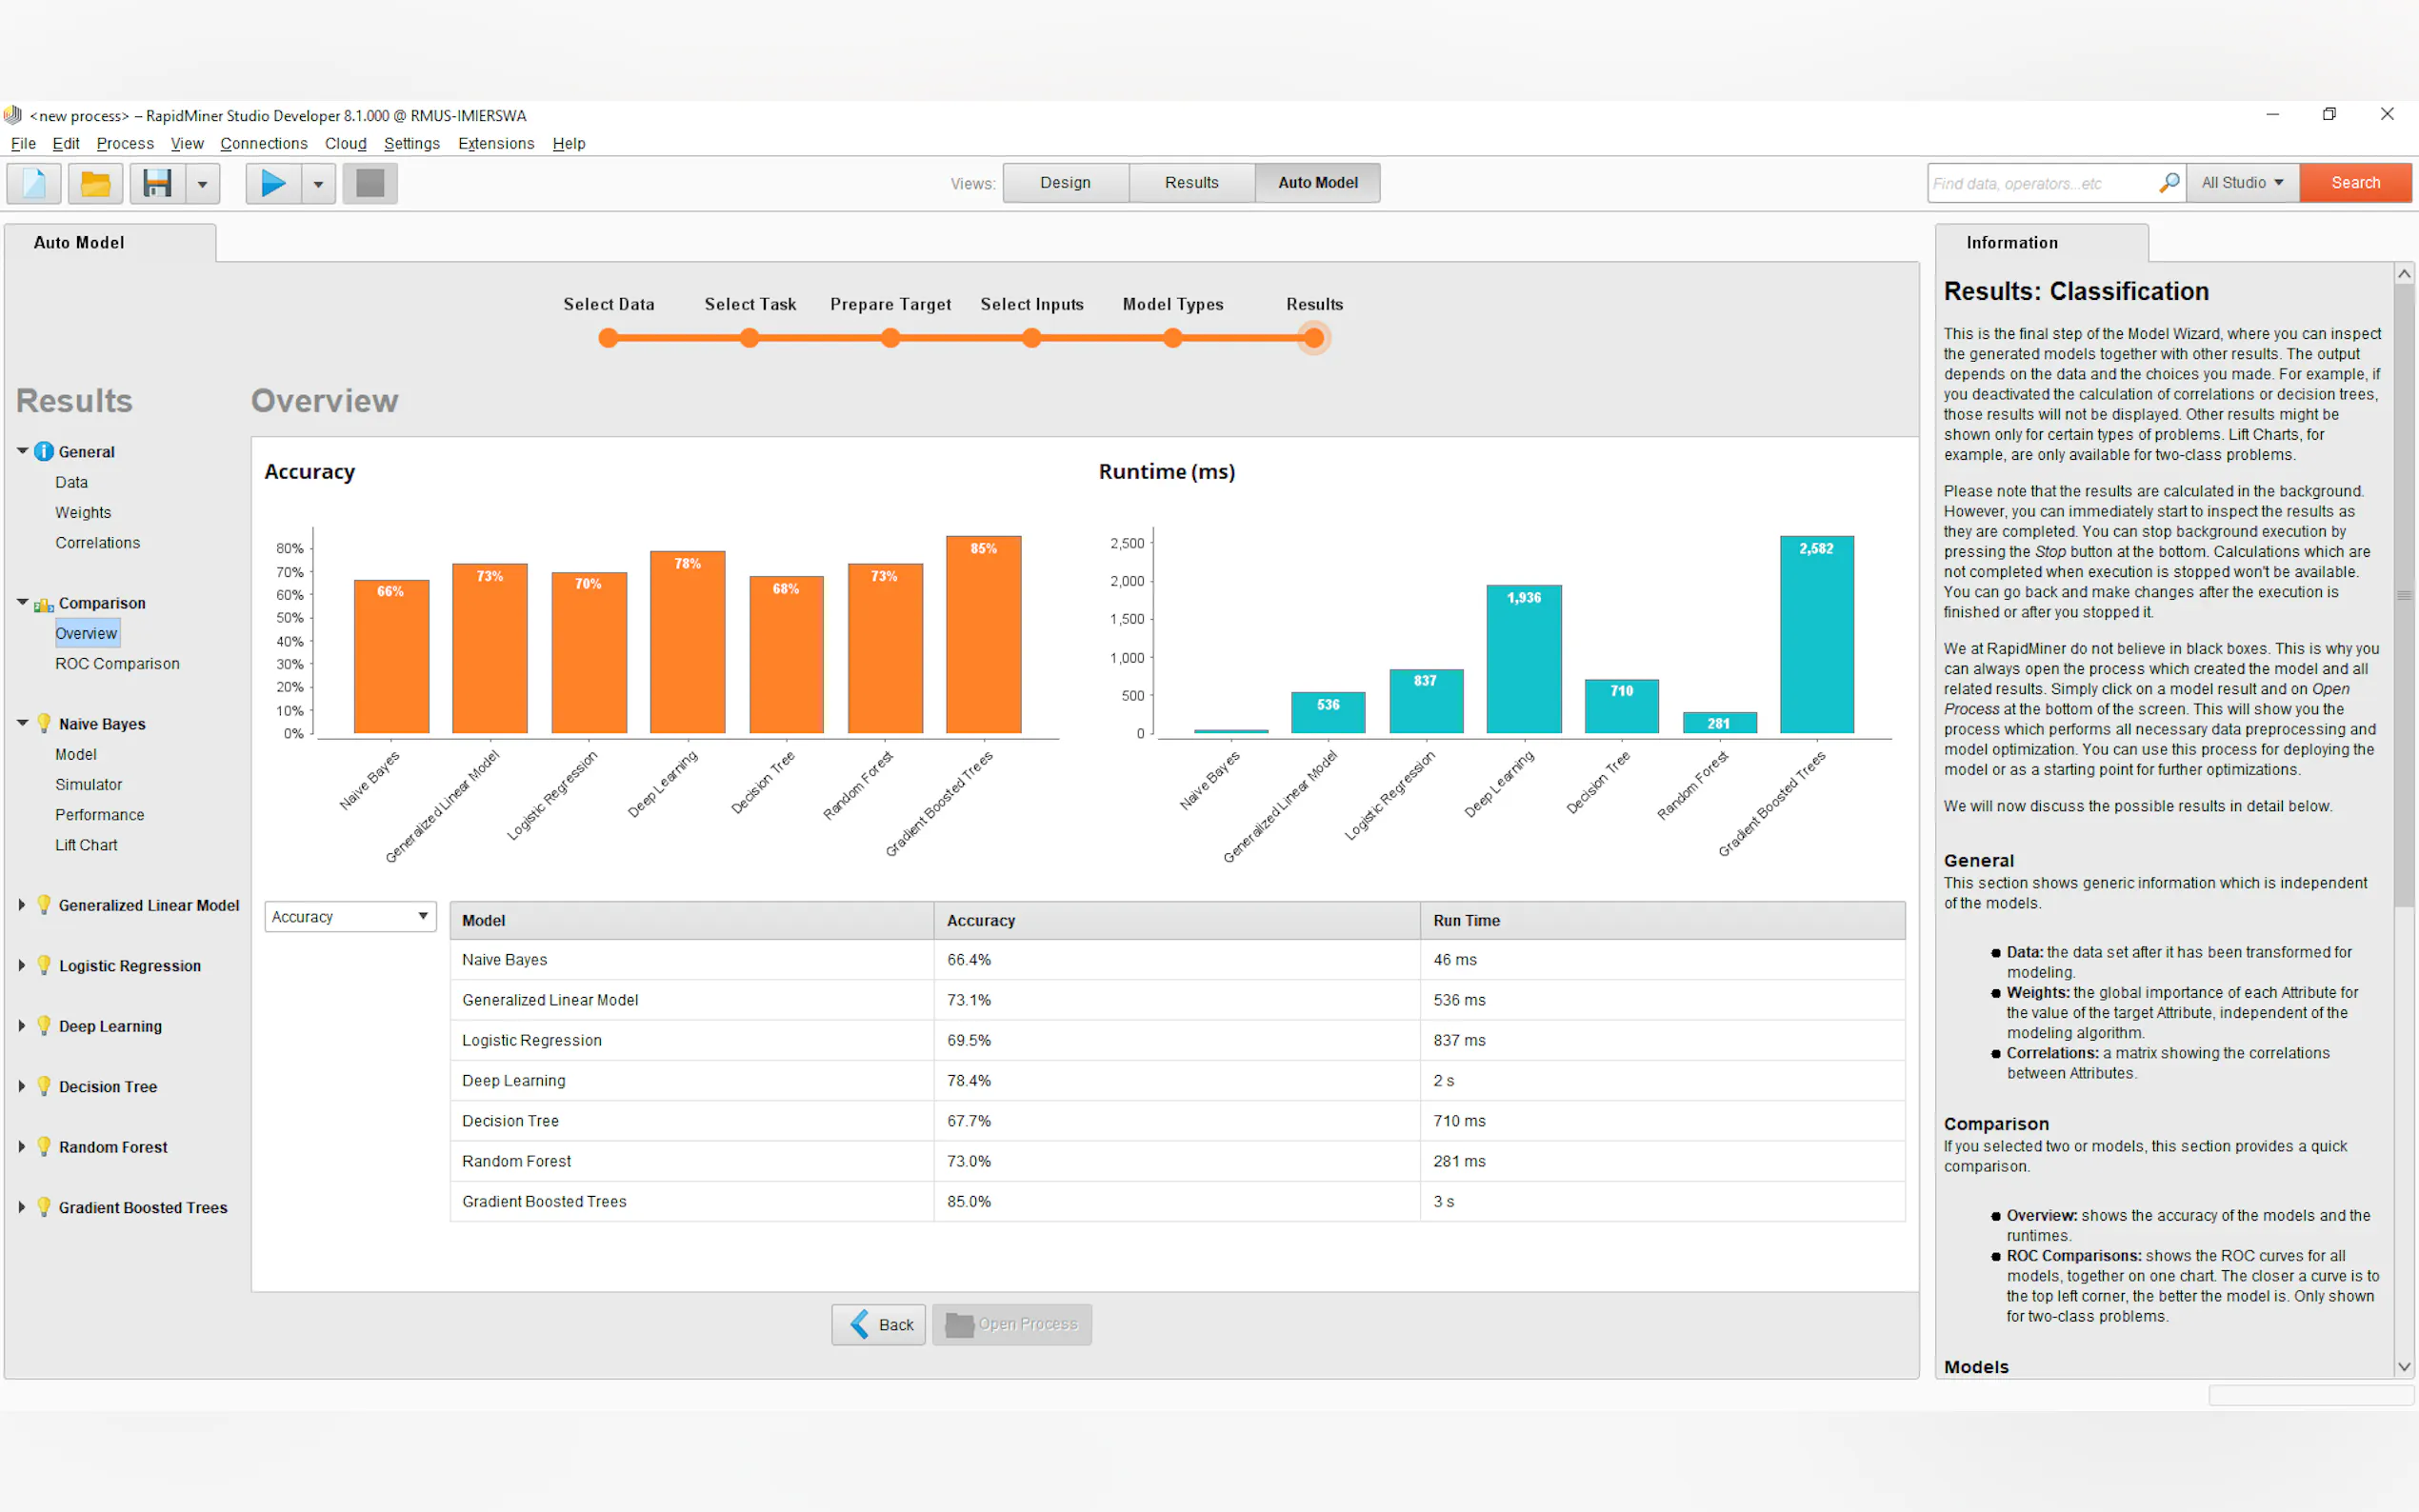This screenshot has width=2419, height=1512.
Task: Open the Extensions menu
Action: 496,143
